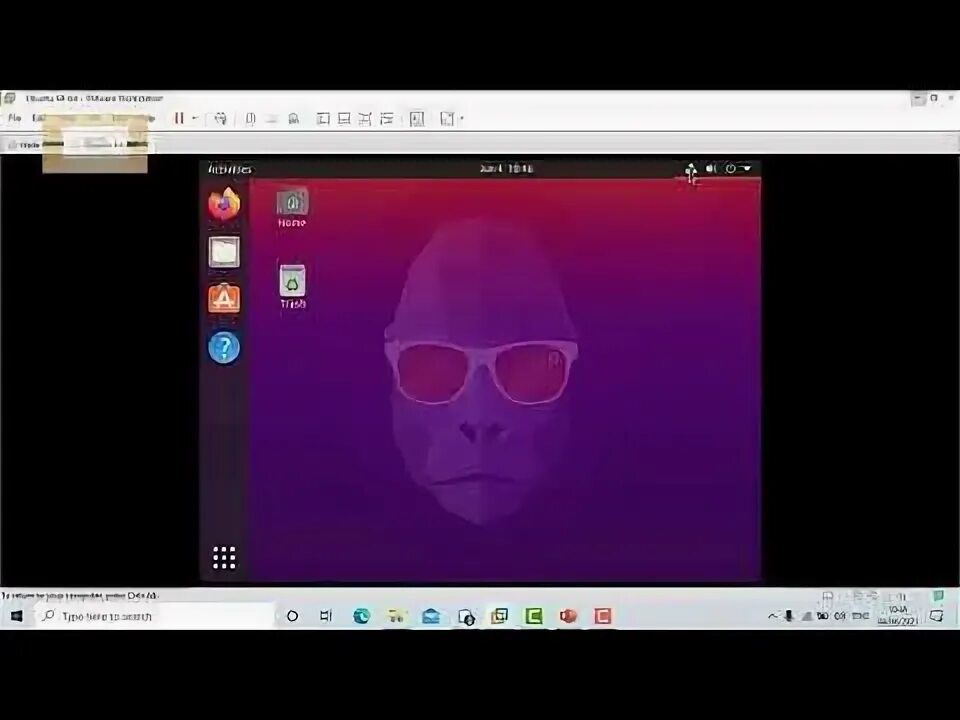Expand the stretch guest dropdown arrow

tap(462, 119)
